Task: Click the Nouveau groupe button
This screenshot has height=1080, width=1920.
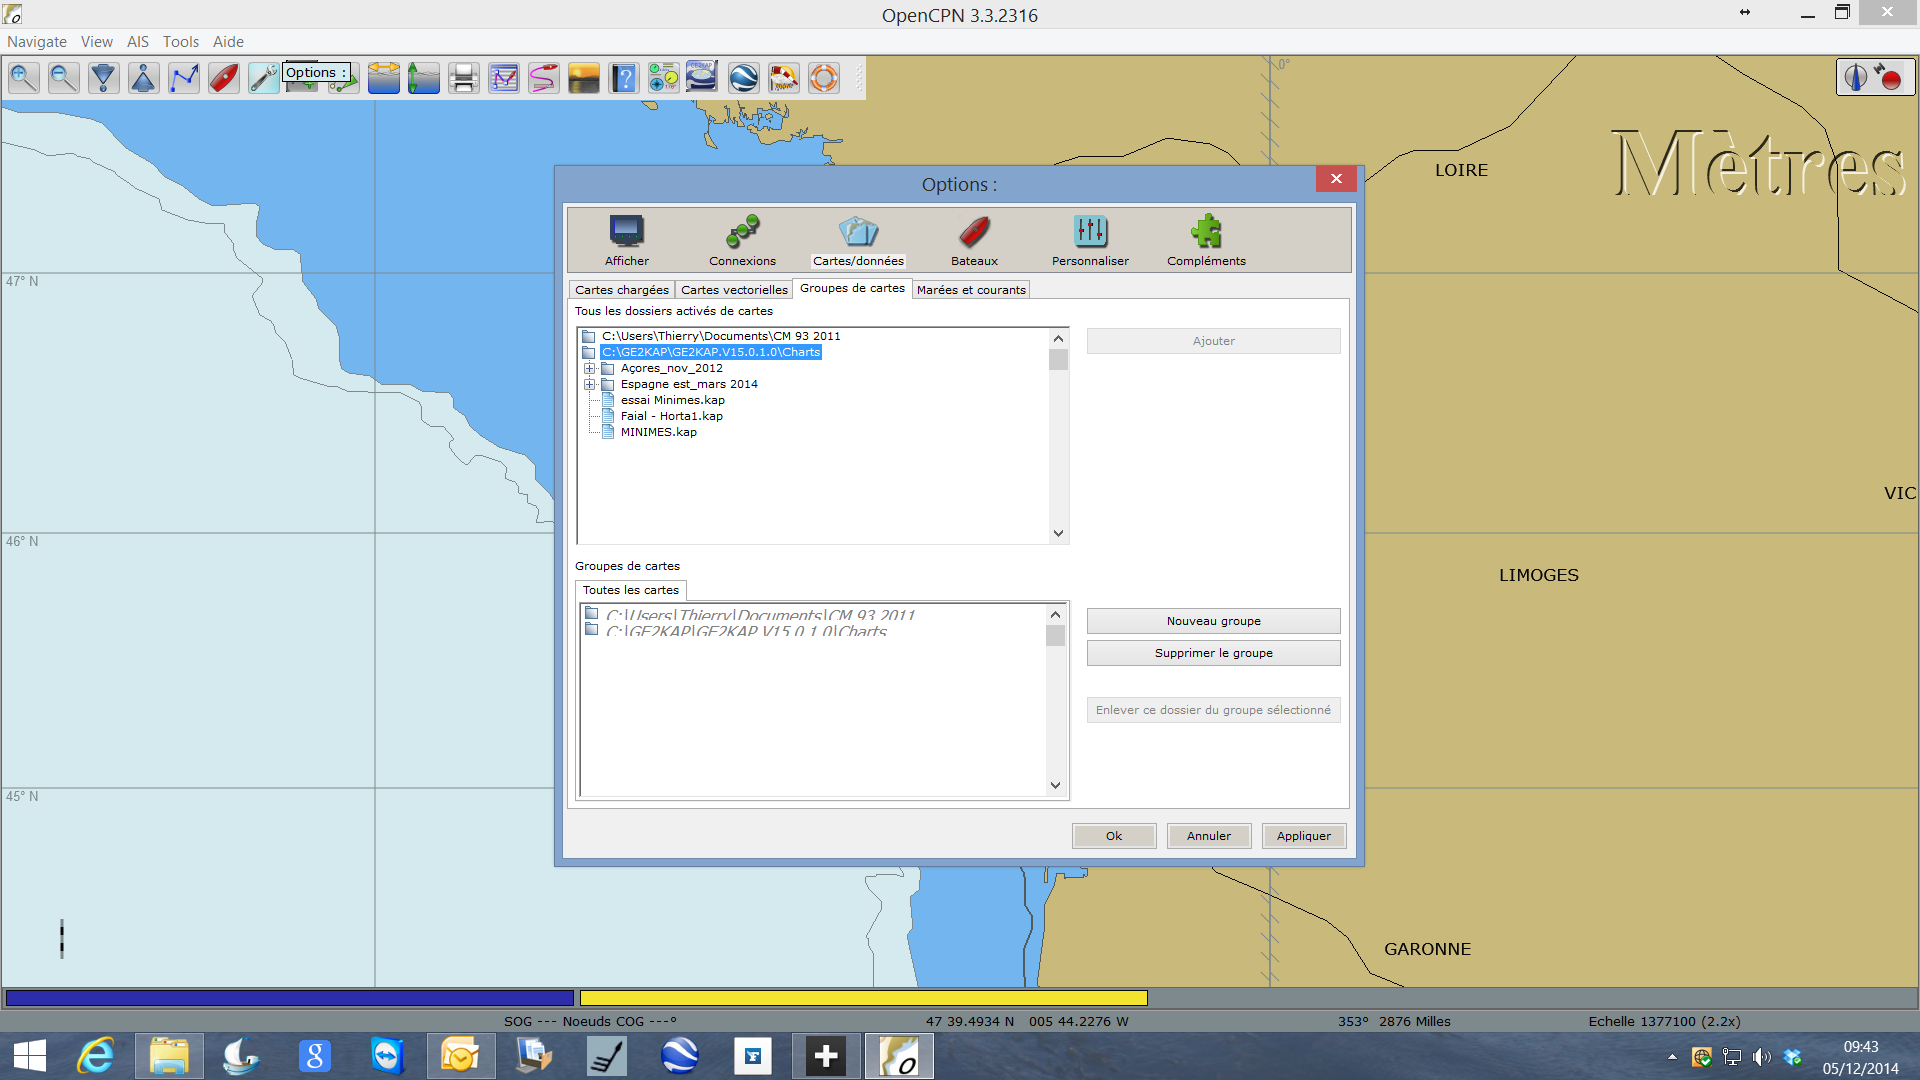Action: tap(1214, 621)
